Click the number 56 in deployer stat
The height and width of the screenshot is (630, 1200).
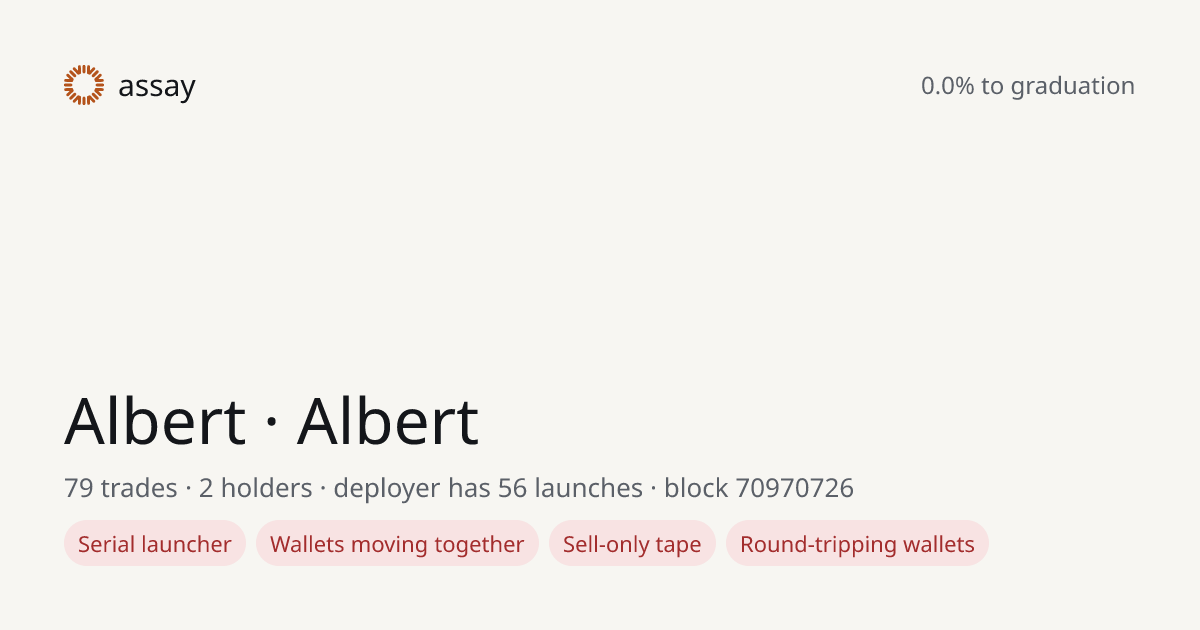[513, 488]
